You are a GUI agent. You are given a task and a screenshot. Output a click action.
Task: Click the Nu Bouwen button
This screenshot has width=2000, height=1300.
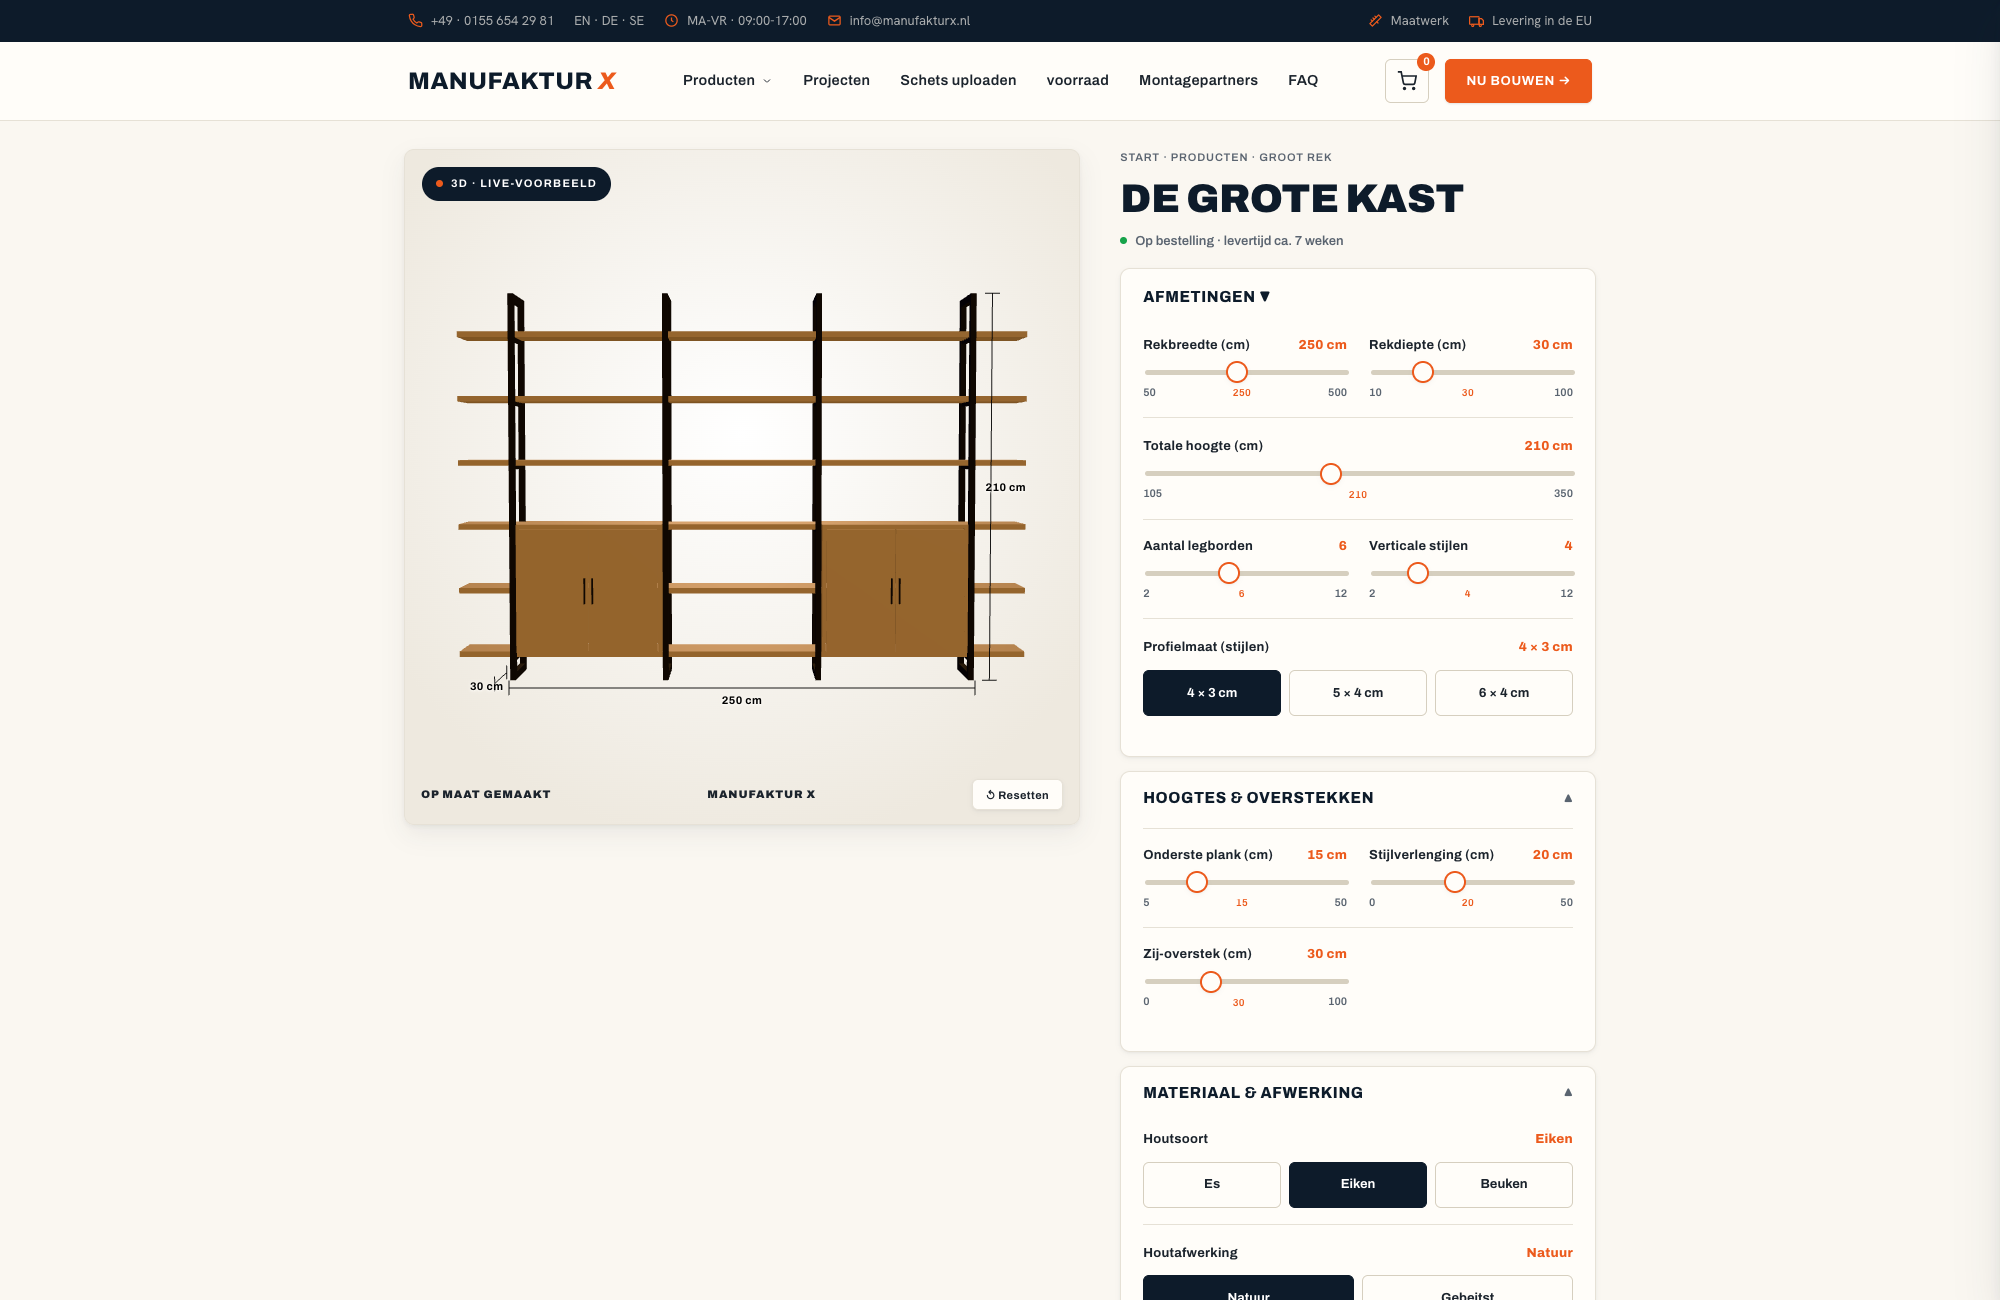pyautogui.click(x=1518, y=81)
